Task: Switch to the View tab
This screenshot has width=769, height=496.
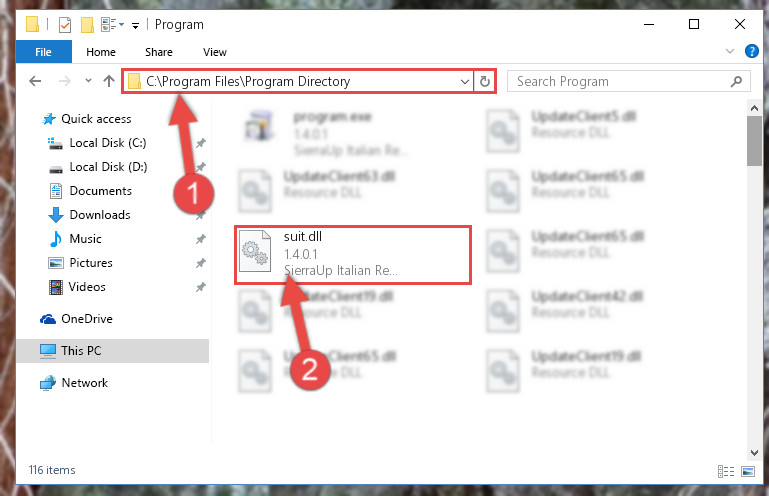Action: point(215,52)
